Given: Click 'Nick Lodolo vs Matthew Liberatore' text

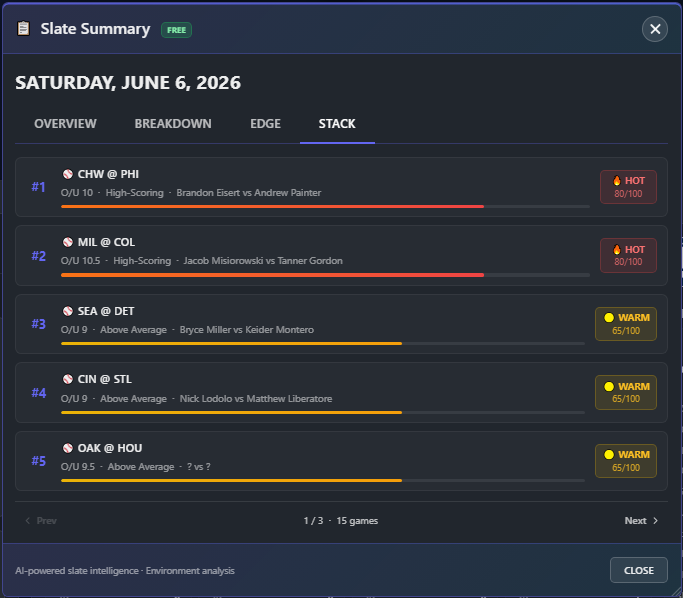Looking at the screenshot, I should pyautogui.click(x=256, y=399).
